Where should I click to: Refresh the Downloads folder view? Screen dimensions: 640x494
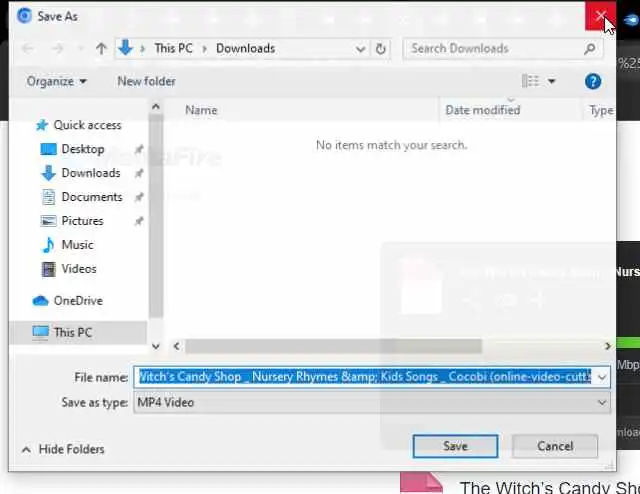tap(380, 49)
